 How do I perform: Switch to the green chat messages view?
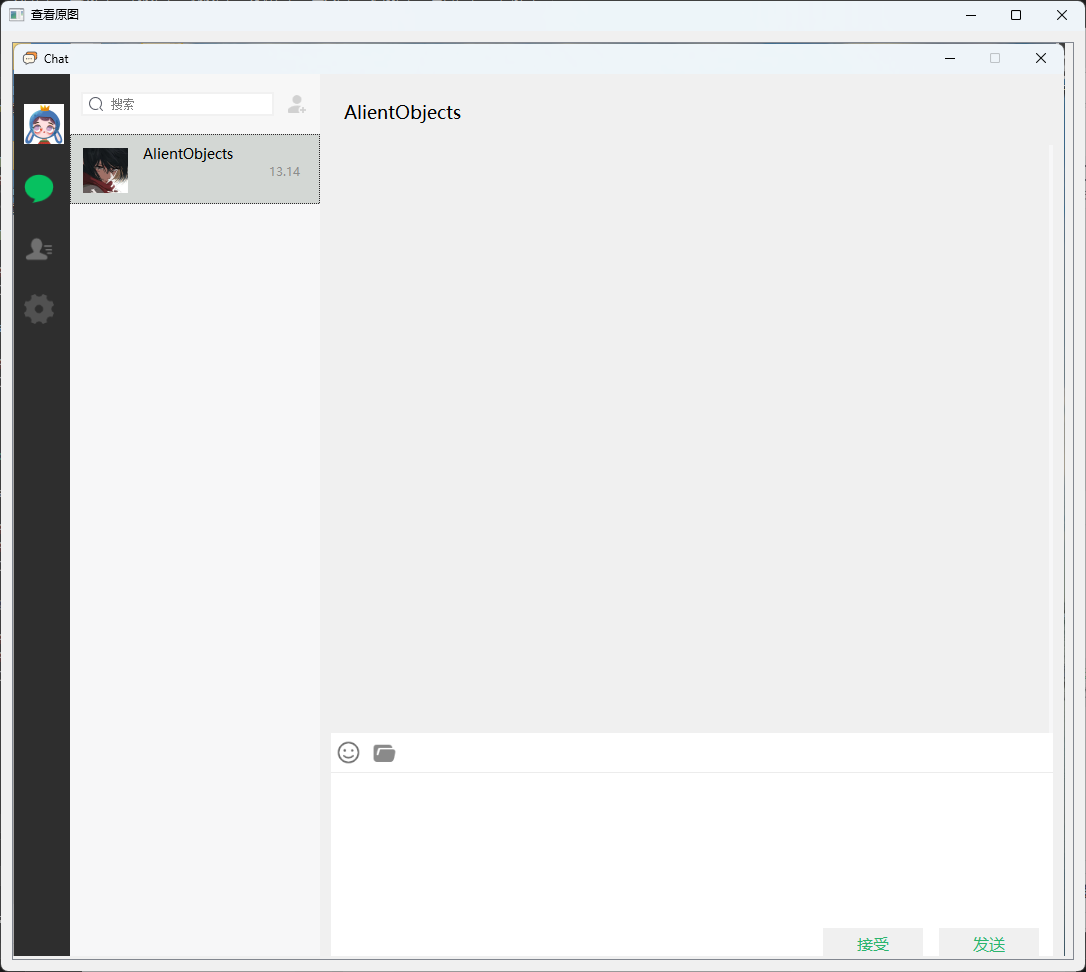click(x=39, y=188)
